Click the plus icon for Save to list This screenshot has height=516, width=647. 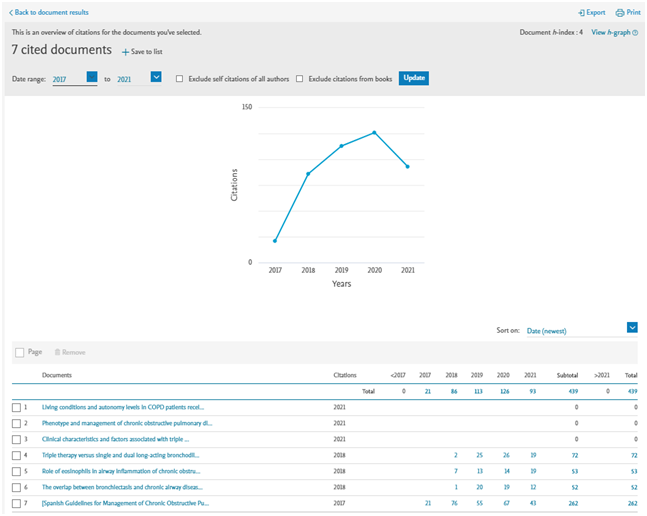125,51
